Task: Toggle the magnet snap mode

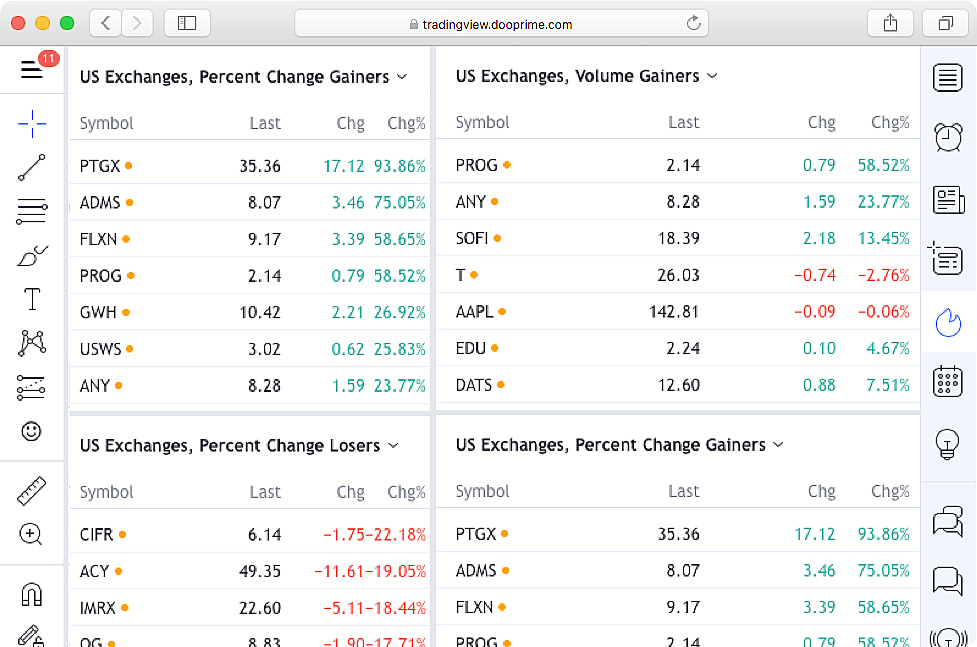Action: tap(32, 595)
